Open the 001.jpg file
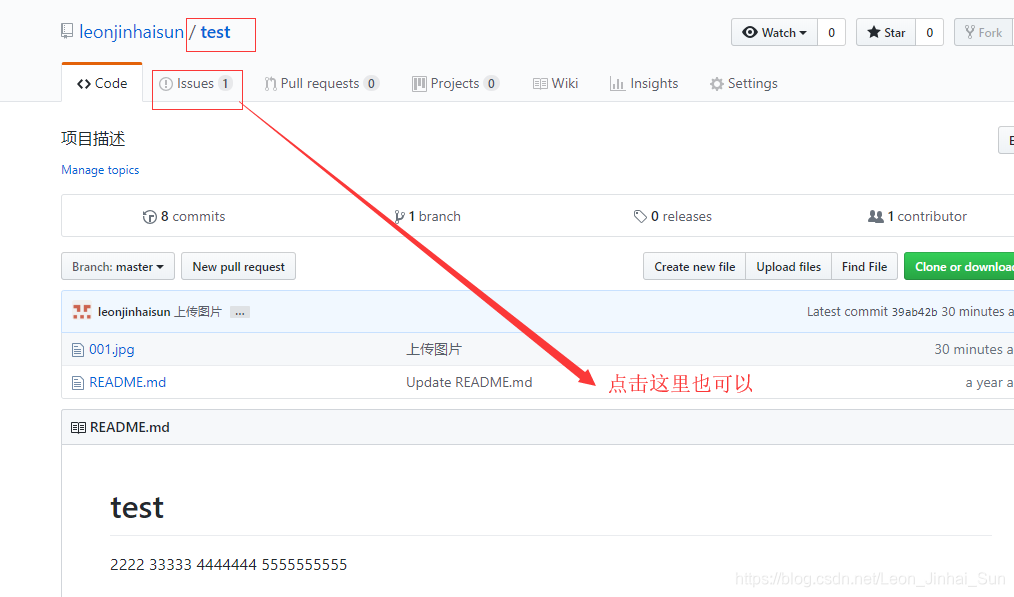 [x=112, y=349]
